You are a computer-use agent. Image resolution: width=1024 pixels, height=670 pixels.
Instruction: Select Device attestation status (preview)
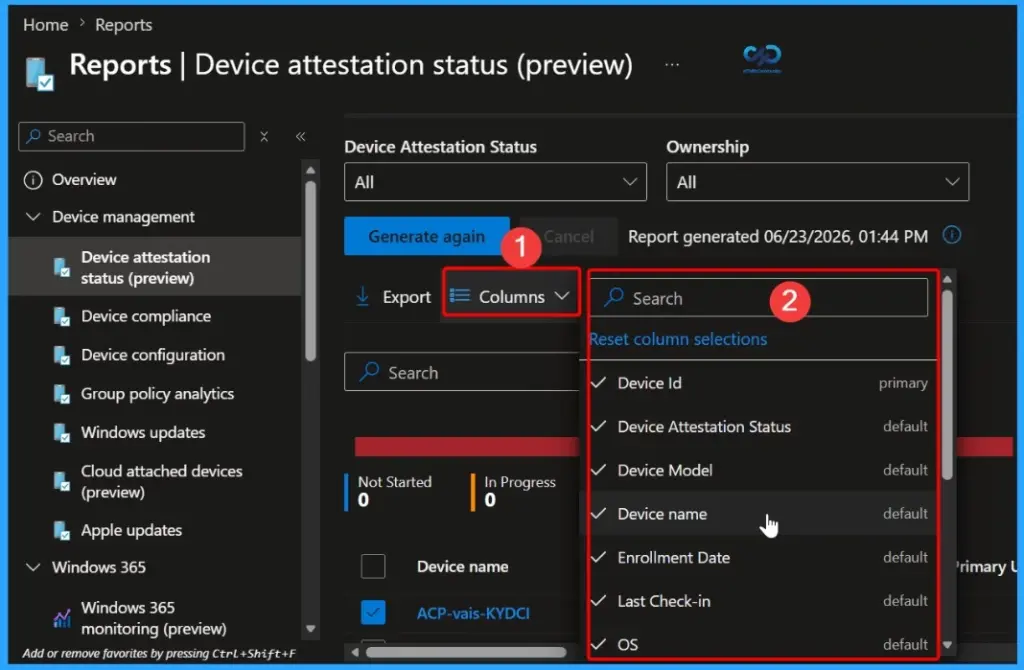155,267
